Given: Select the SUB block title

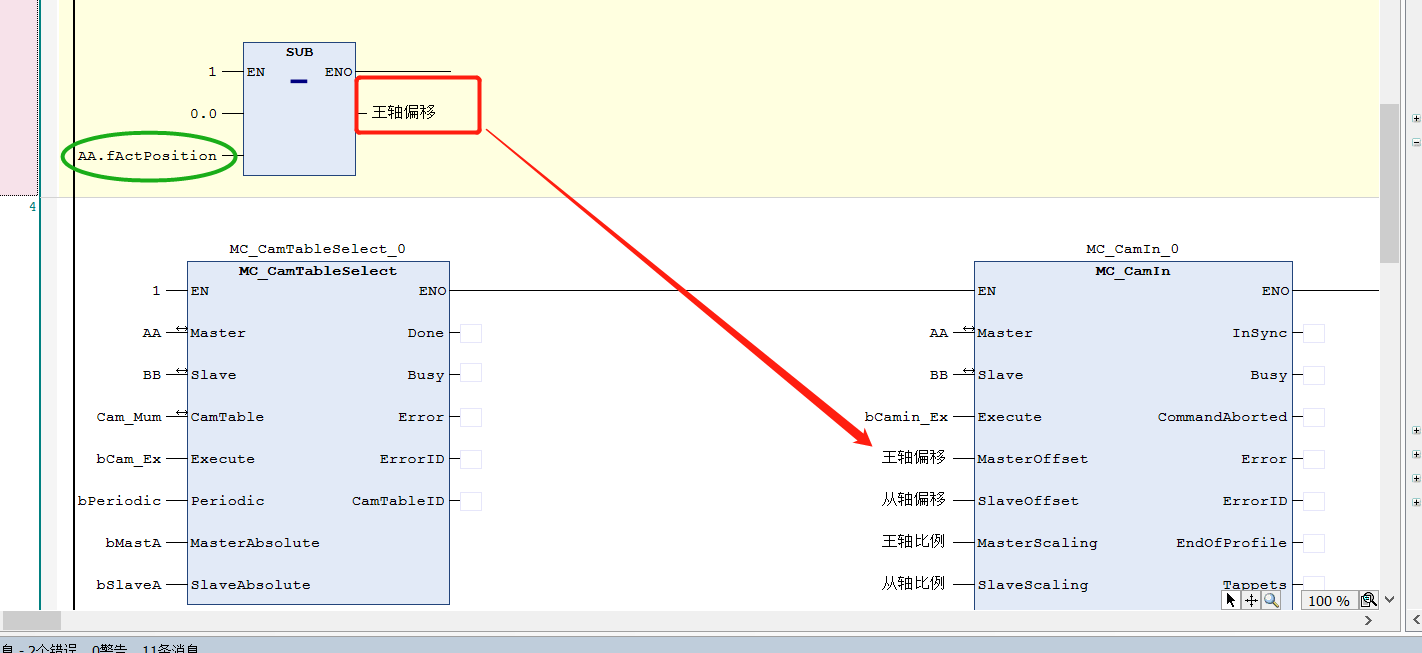Looking at the screenshot, I should tap(299, 52).
